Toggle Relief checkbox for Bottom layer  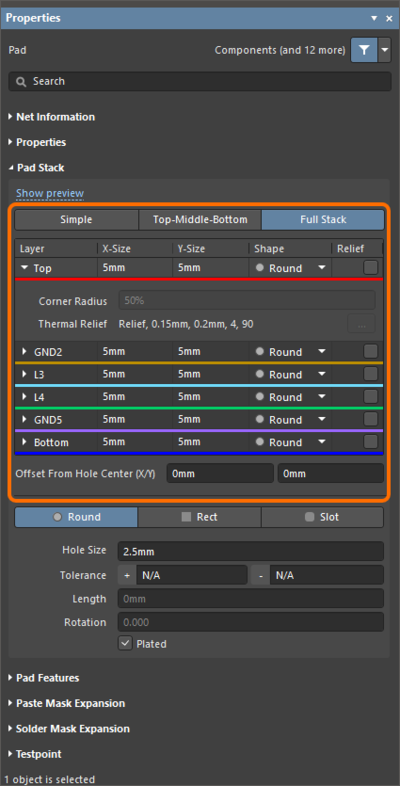pos(370,442)
